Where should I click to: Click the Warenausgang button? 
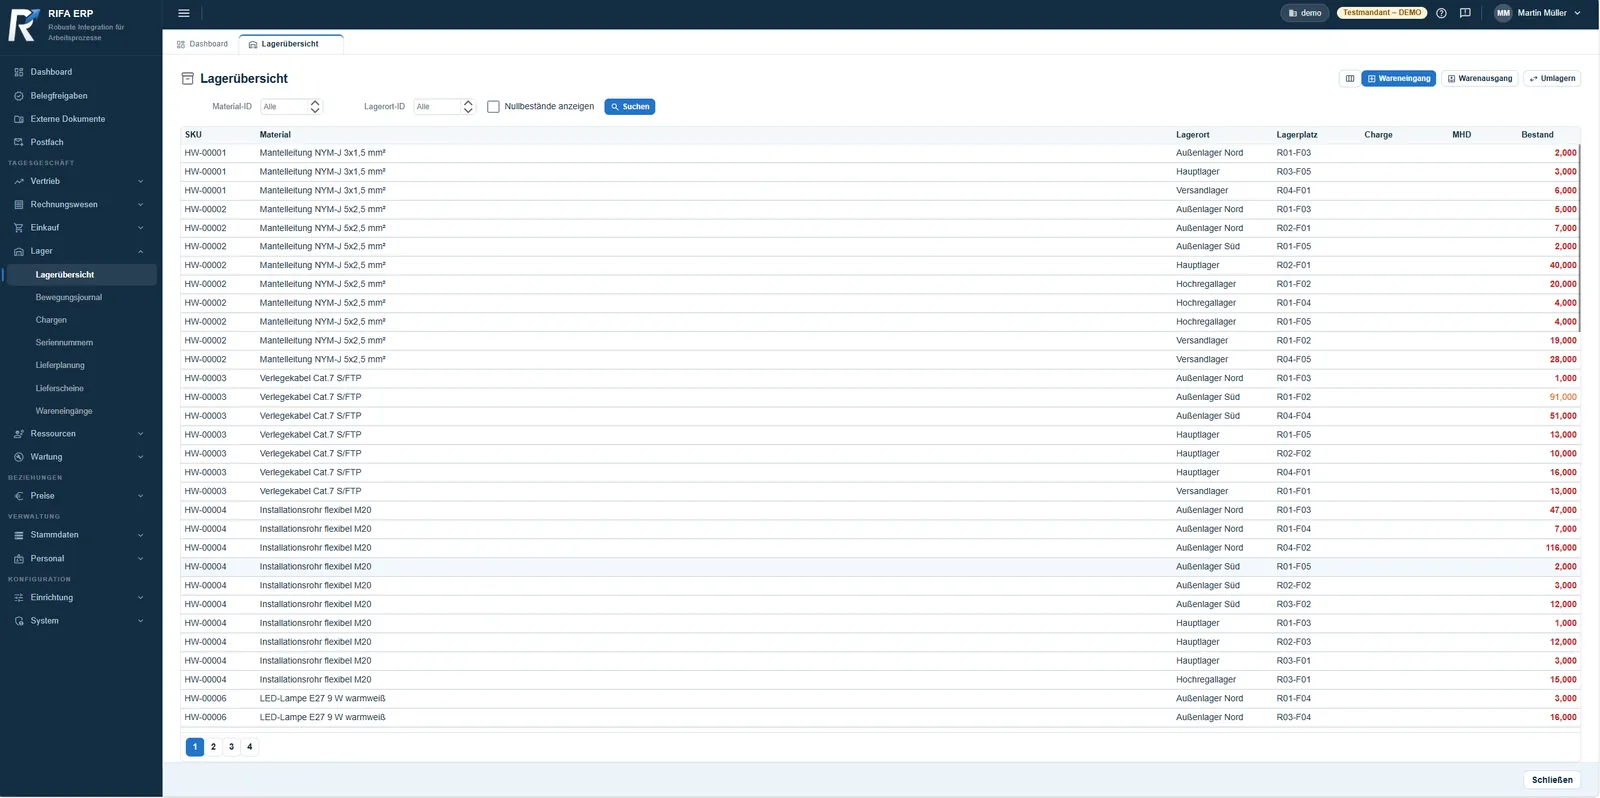pyautogui.click(x=1480, y=78)
